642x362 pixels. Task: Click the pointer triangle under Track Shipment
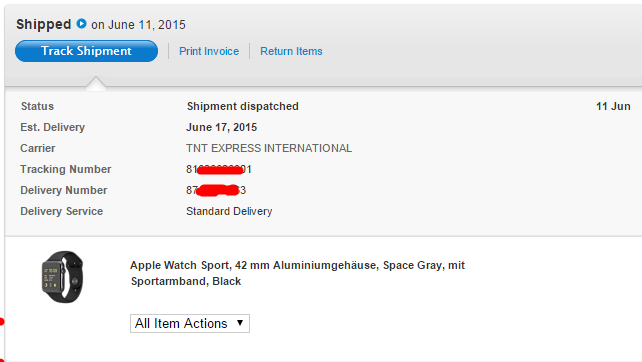point(96,82)
